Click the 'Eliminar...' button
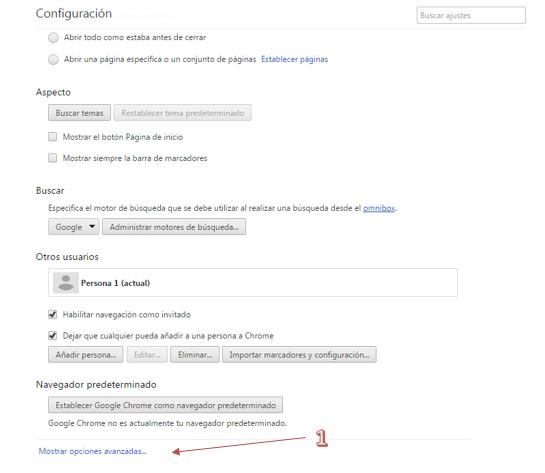545x473 pixels. pos(195,354)
